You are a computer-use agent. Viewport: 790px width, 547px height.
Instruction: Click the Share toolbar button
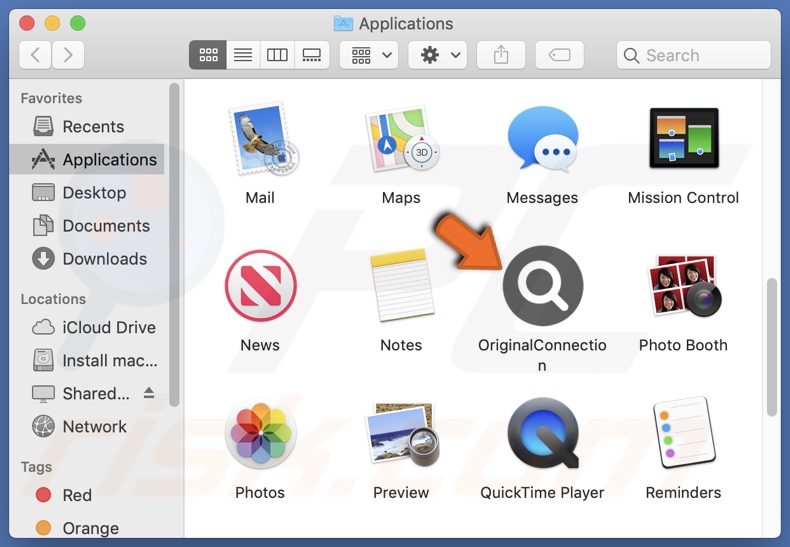[501, 55]
